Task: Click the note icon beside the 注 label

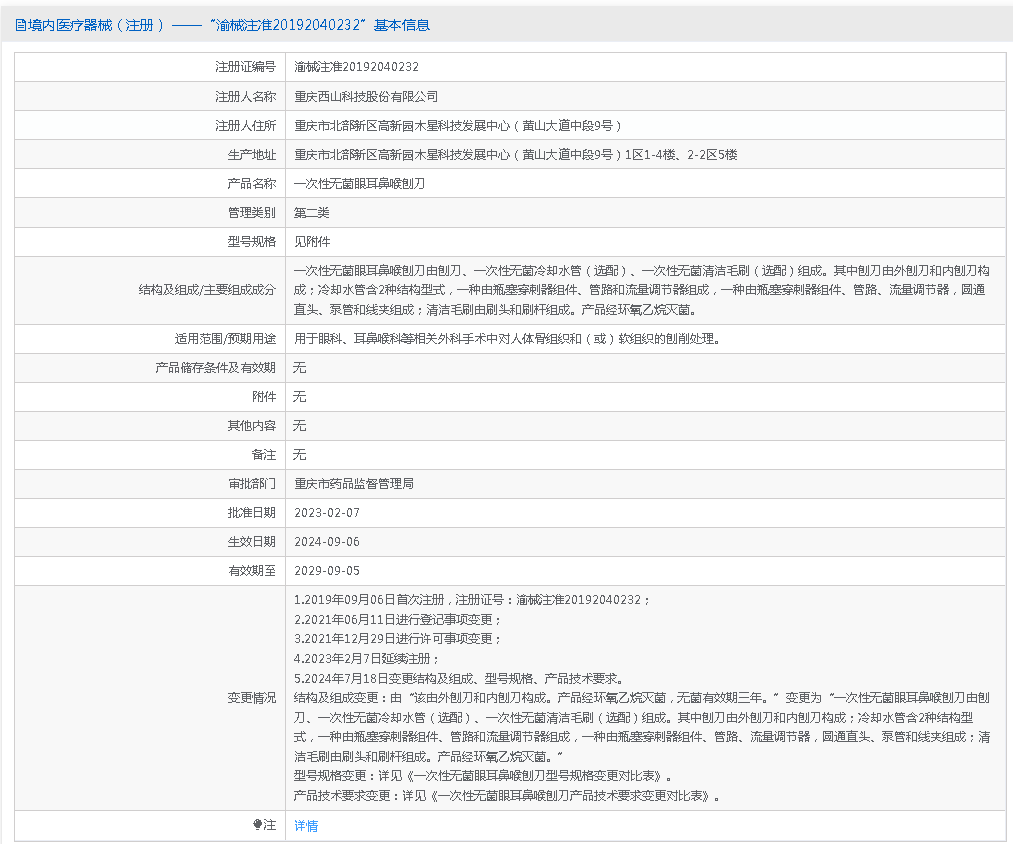Action: pos(257,826)
